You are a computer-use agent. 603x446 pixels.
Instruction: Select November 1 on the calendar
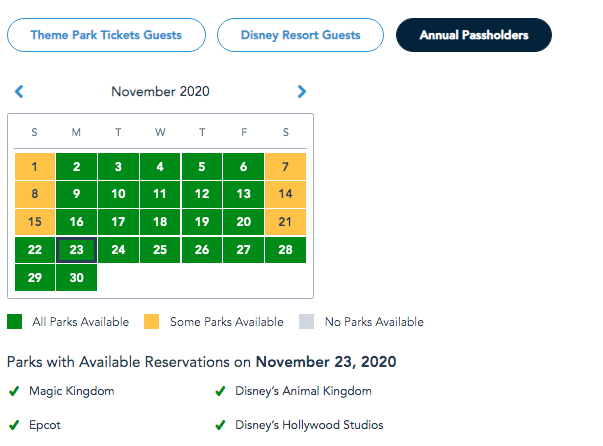pos(35,167)
